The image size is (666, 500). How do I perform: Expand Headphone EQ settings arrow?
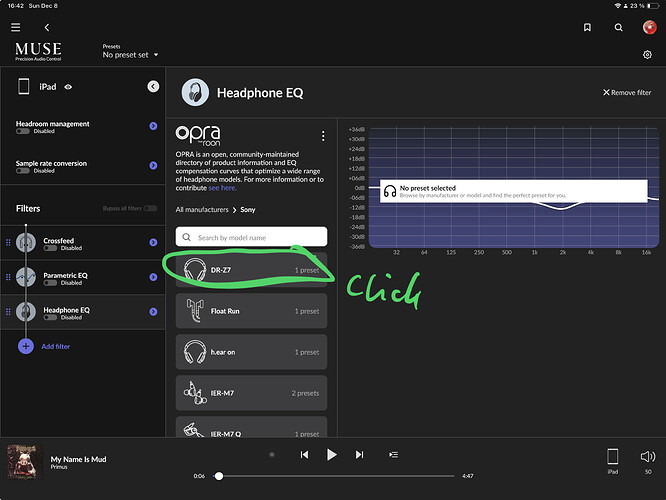point(153,312)
